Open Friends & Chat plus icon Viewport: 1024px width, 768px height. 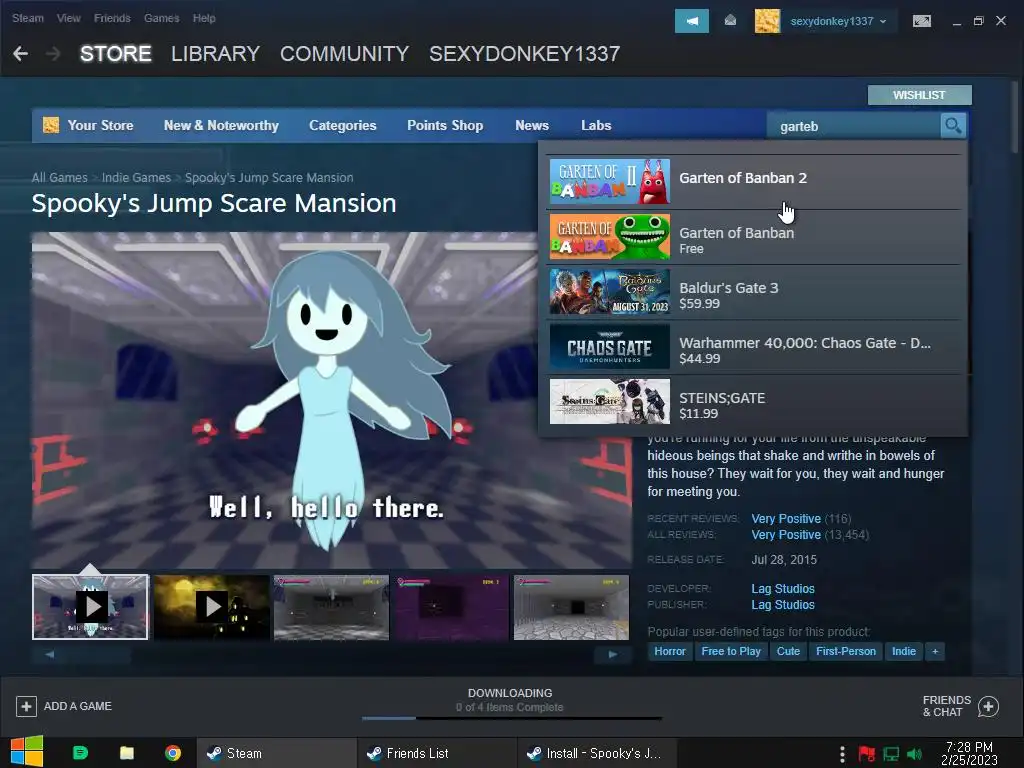[x=989, y=706]
